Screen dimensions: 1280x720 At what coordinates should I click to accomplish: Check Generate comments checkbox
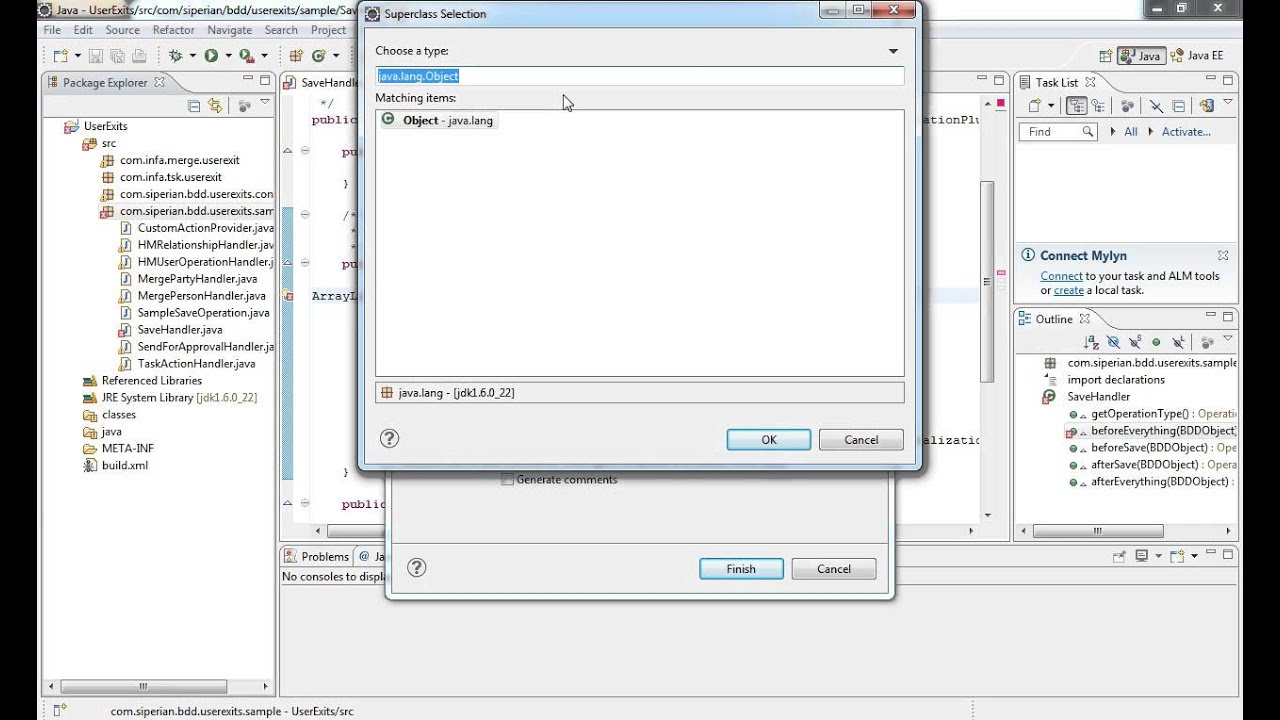tap(507, 479)
